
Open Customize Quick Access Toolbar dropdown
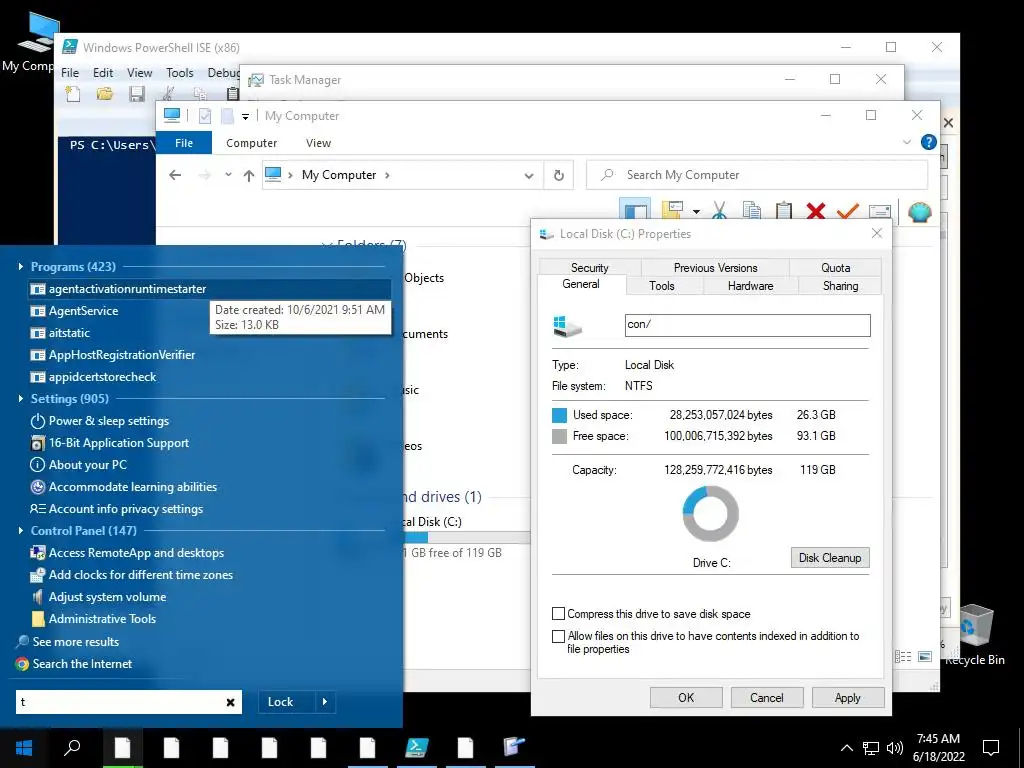(x=246, y=116)
